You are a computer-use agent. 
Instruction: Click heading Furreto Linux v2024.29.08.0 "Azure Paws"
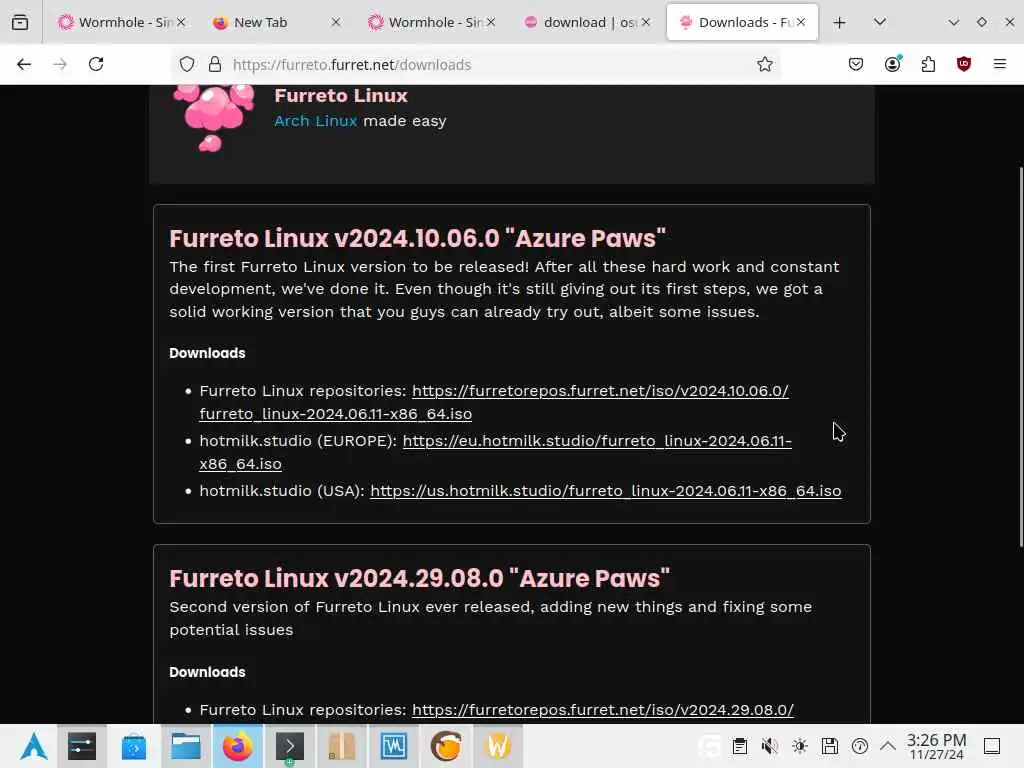pos(419,579)
